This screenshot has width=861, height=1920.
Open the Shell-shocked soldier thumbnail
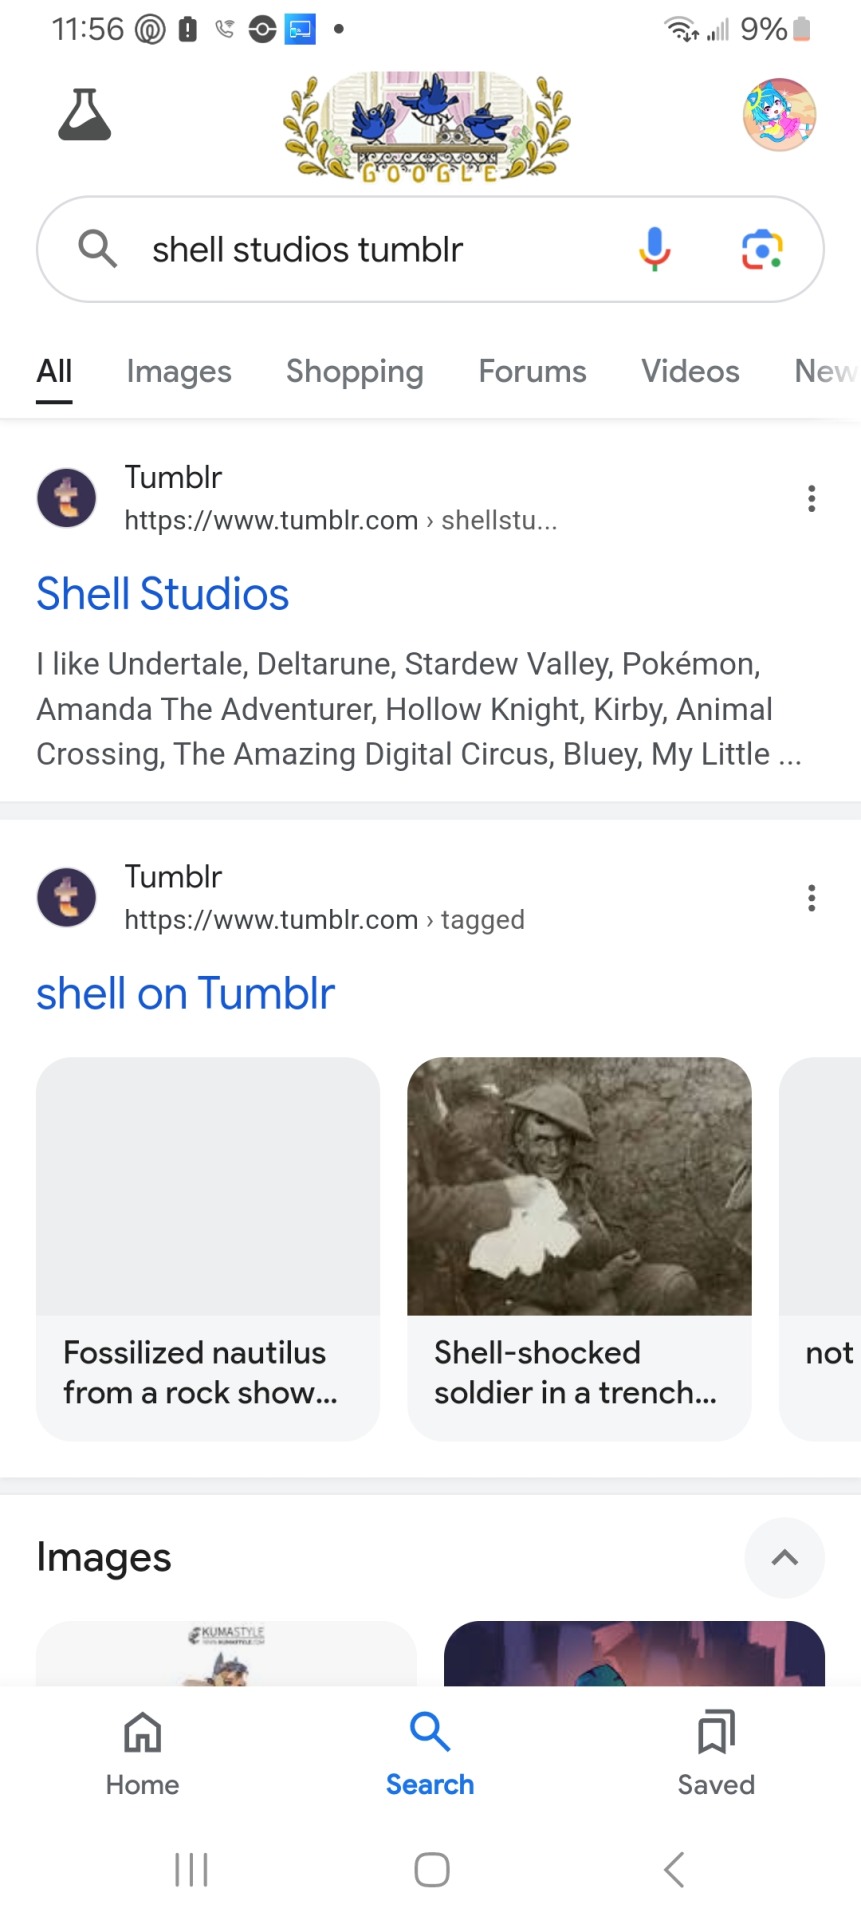pos(579,1186)
